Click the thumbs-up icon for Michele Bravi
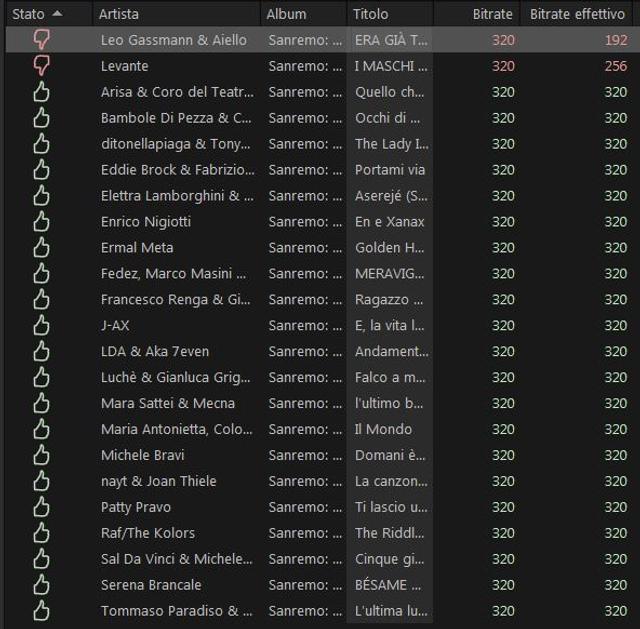Viewport: 640px width, 629px height. tap(41, 455)
